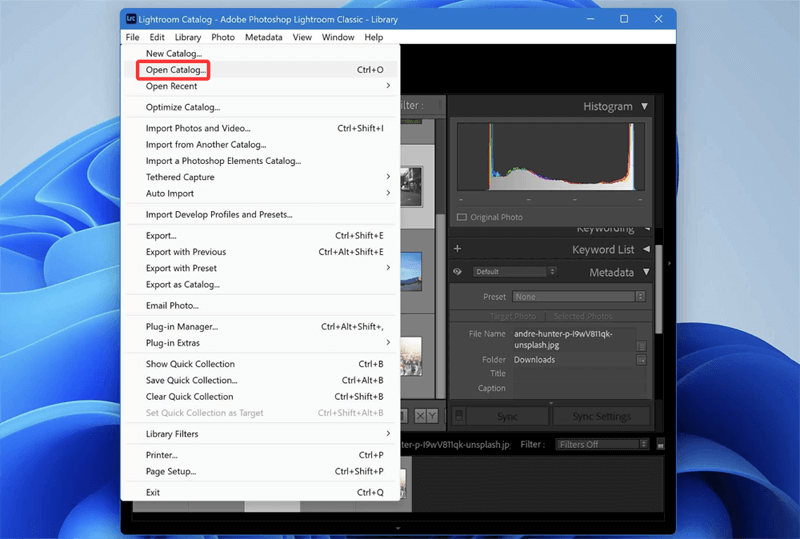Open the View menu
The height and width of the screenshot is (539, 800).
tap(302, 37)
